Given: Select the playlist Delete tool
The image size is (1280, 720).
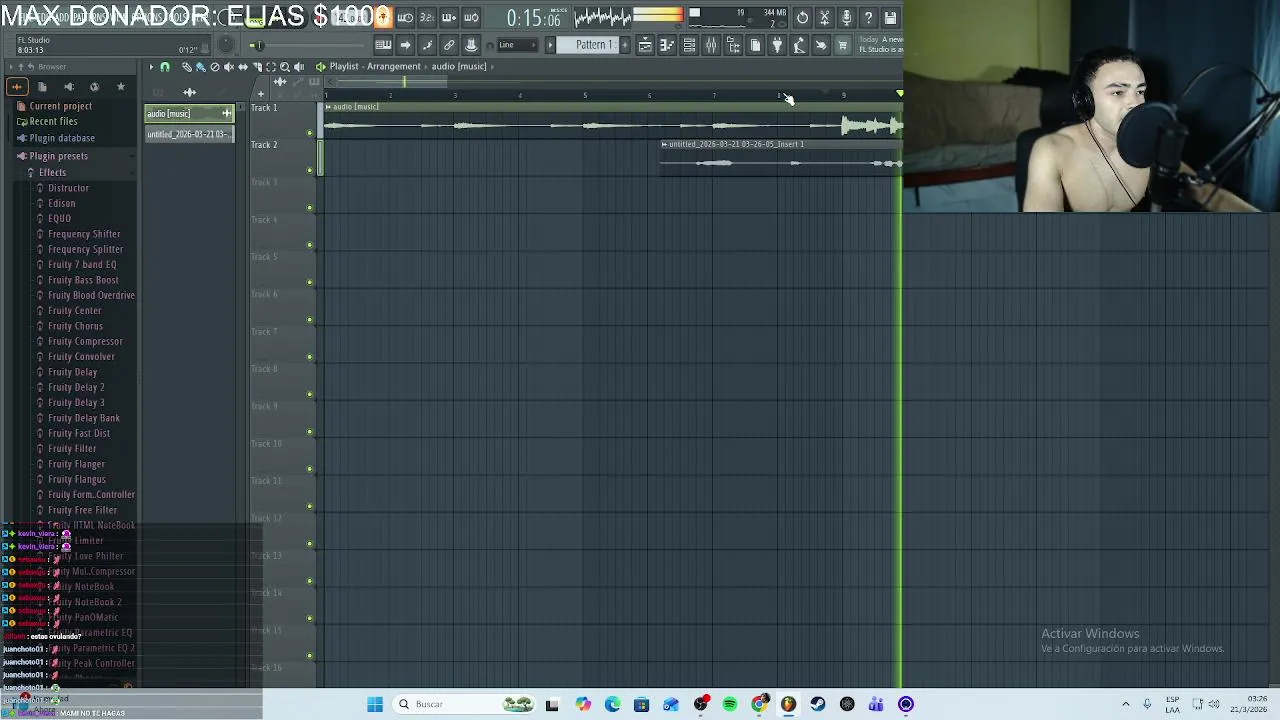Looking at the screenshot, I should click(x=215, y=67).
